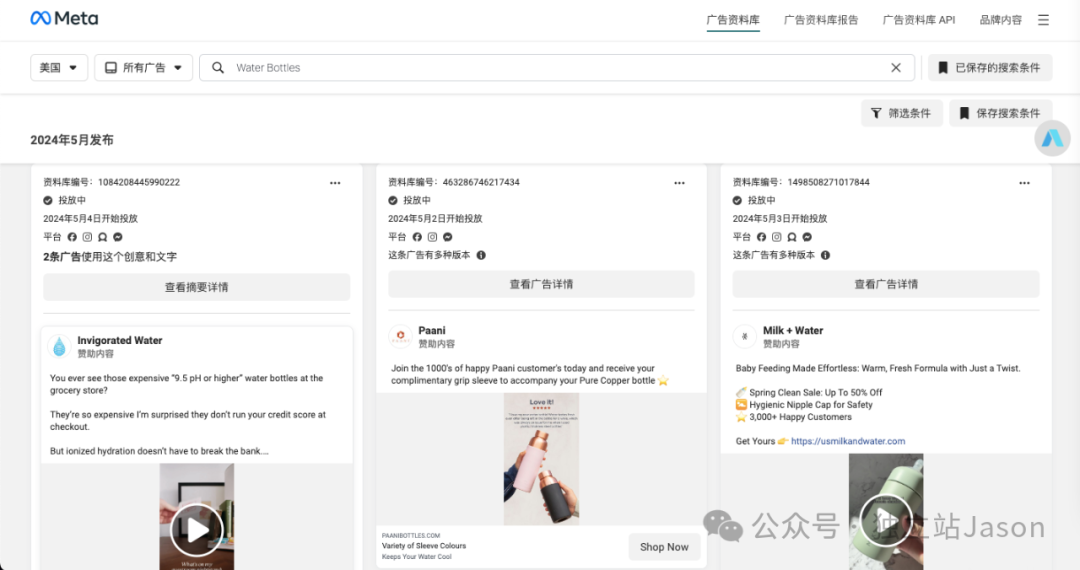Click Instagram platform icon in Invigorated Water card
The height and width of the screenshot is (570, 1080).
tap(87, 237)
